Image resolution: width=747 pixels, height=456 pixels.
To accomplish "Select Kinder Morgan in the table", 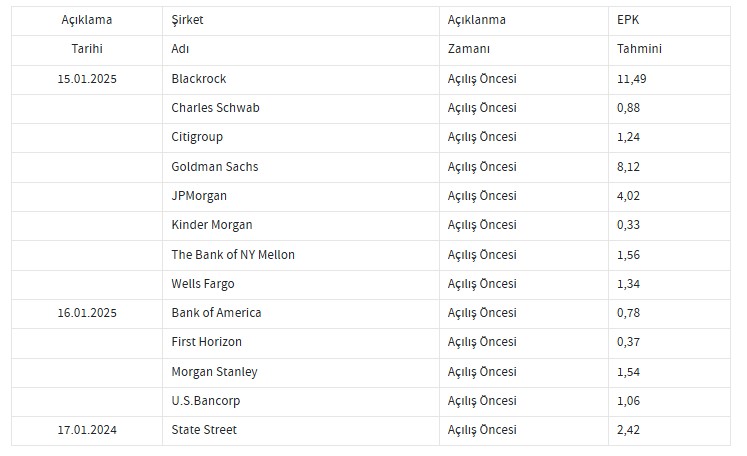I will pyautogui.click(x=212, y=225).
